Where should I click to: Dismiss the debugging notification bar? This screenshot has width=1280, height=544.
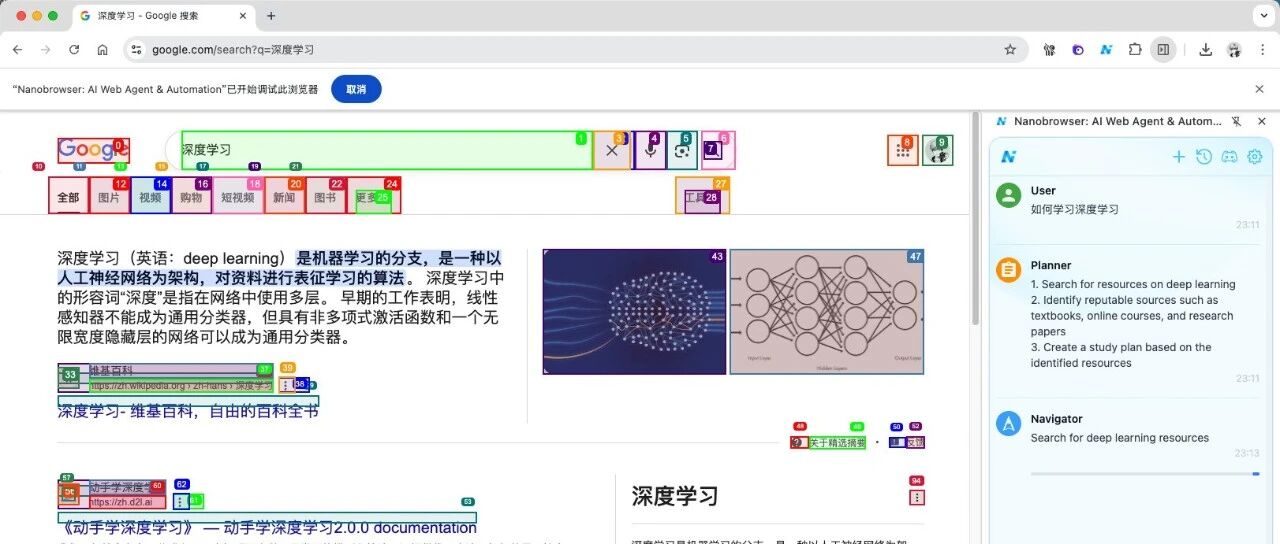pos(1259,89)
